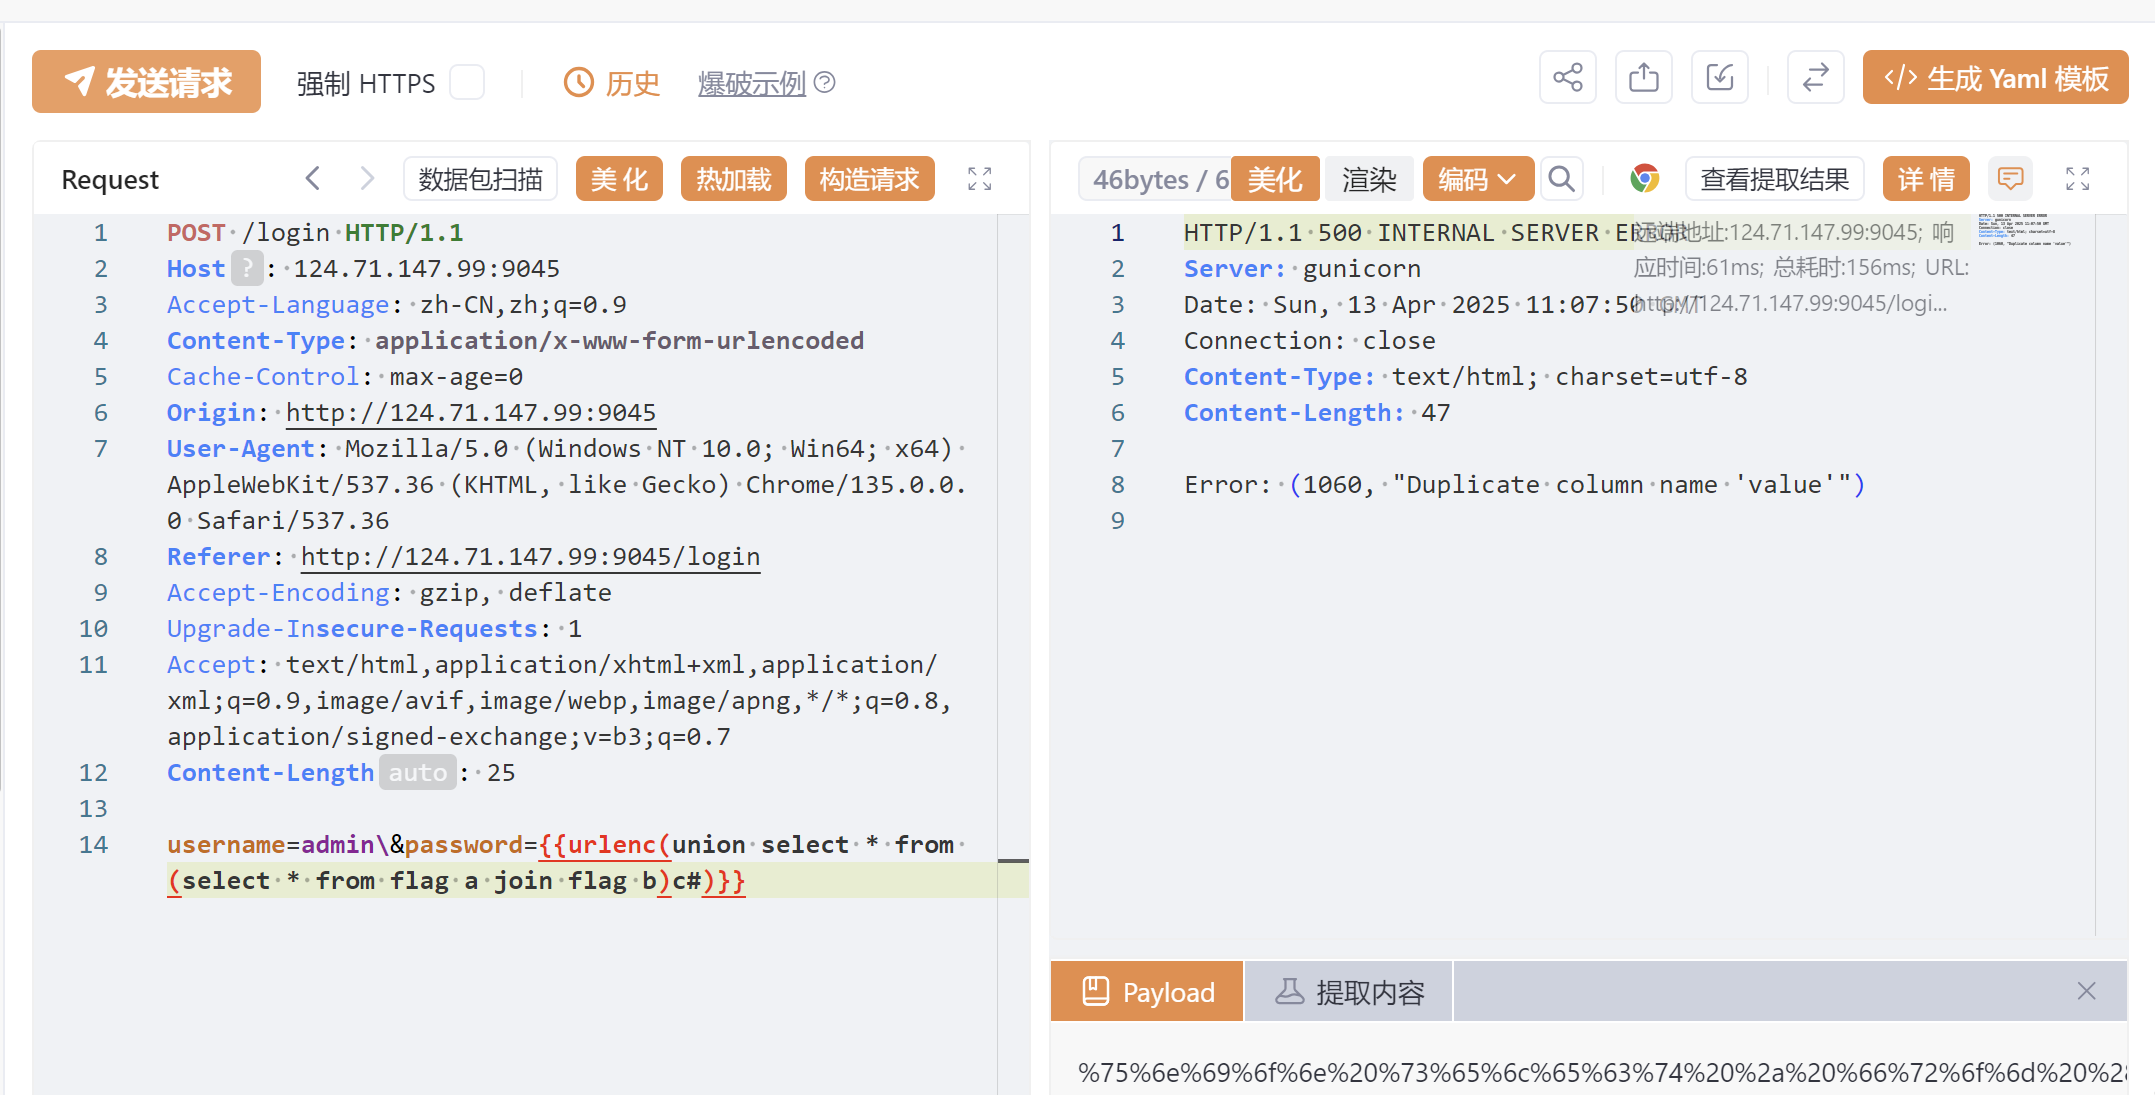Click the Cache-Control header line
2155x1095 pixels.
[x=345, y=376]
